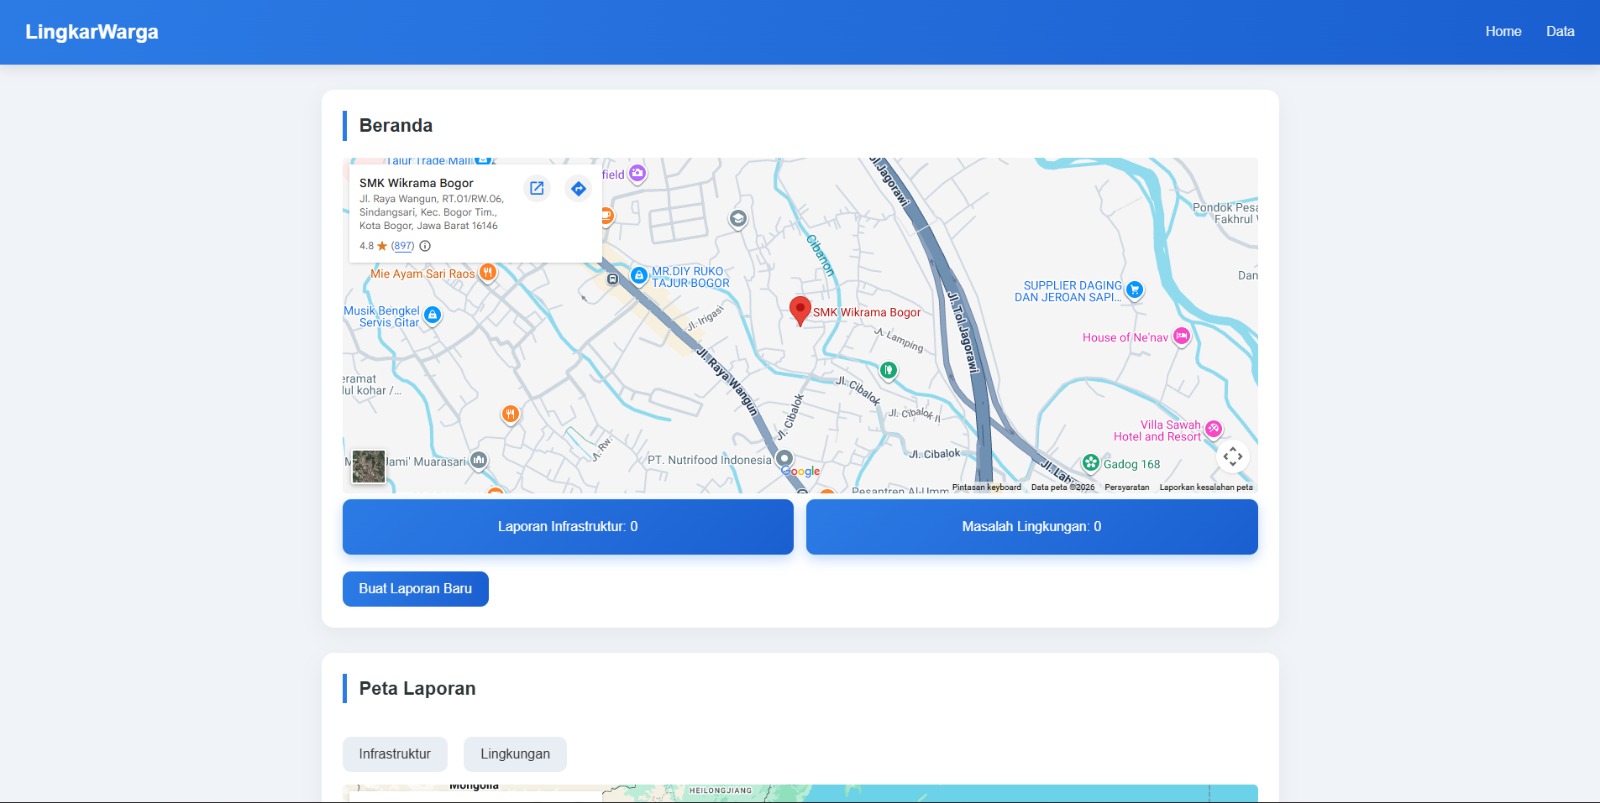Select the PT. Nutrifood Indonesia marker
Image resolution: width=1600 pixels, height=803 pixels.
pos(785,459)
